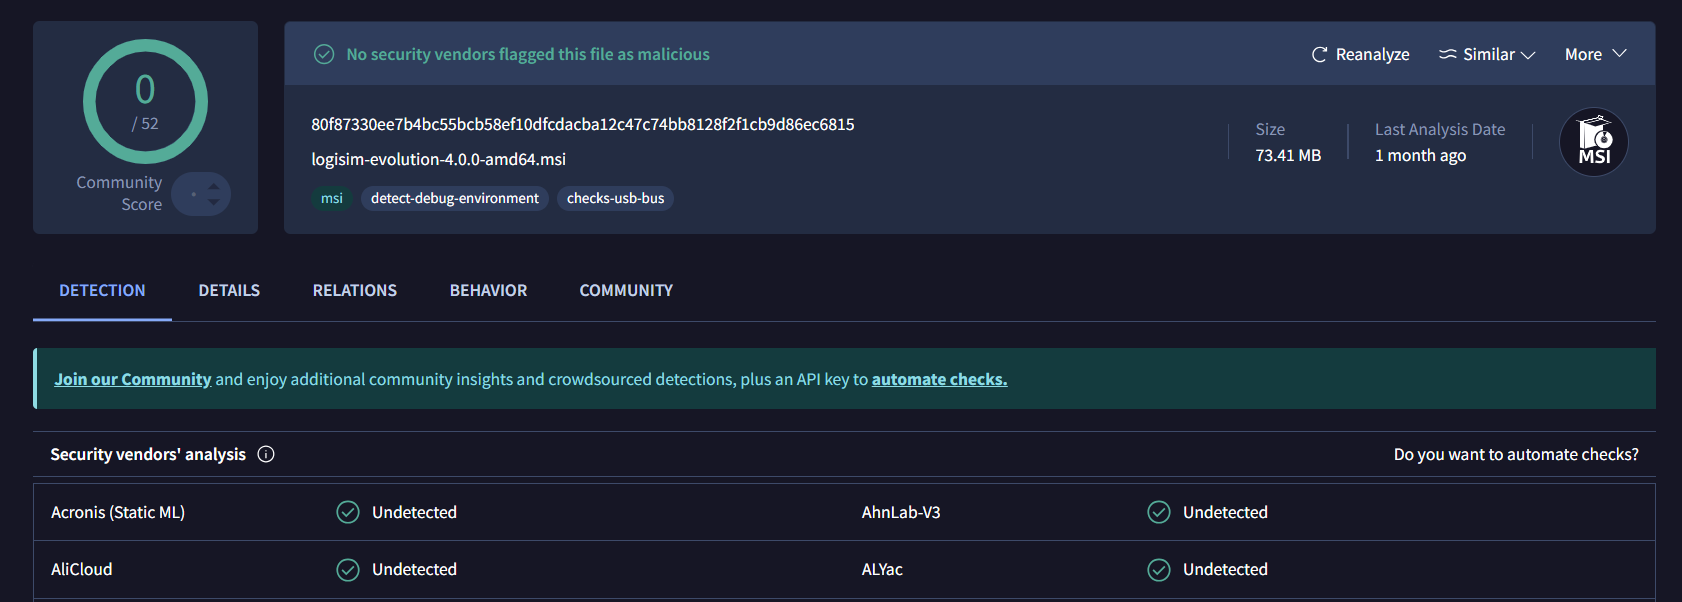Select the checks-usb-bus tag
Viewport: 1682px width, 602px height.
[615, 198]
